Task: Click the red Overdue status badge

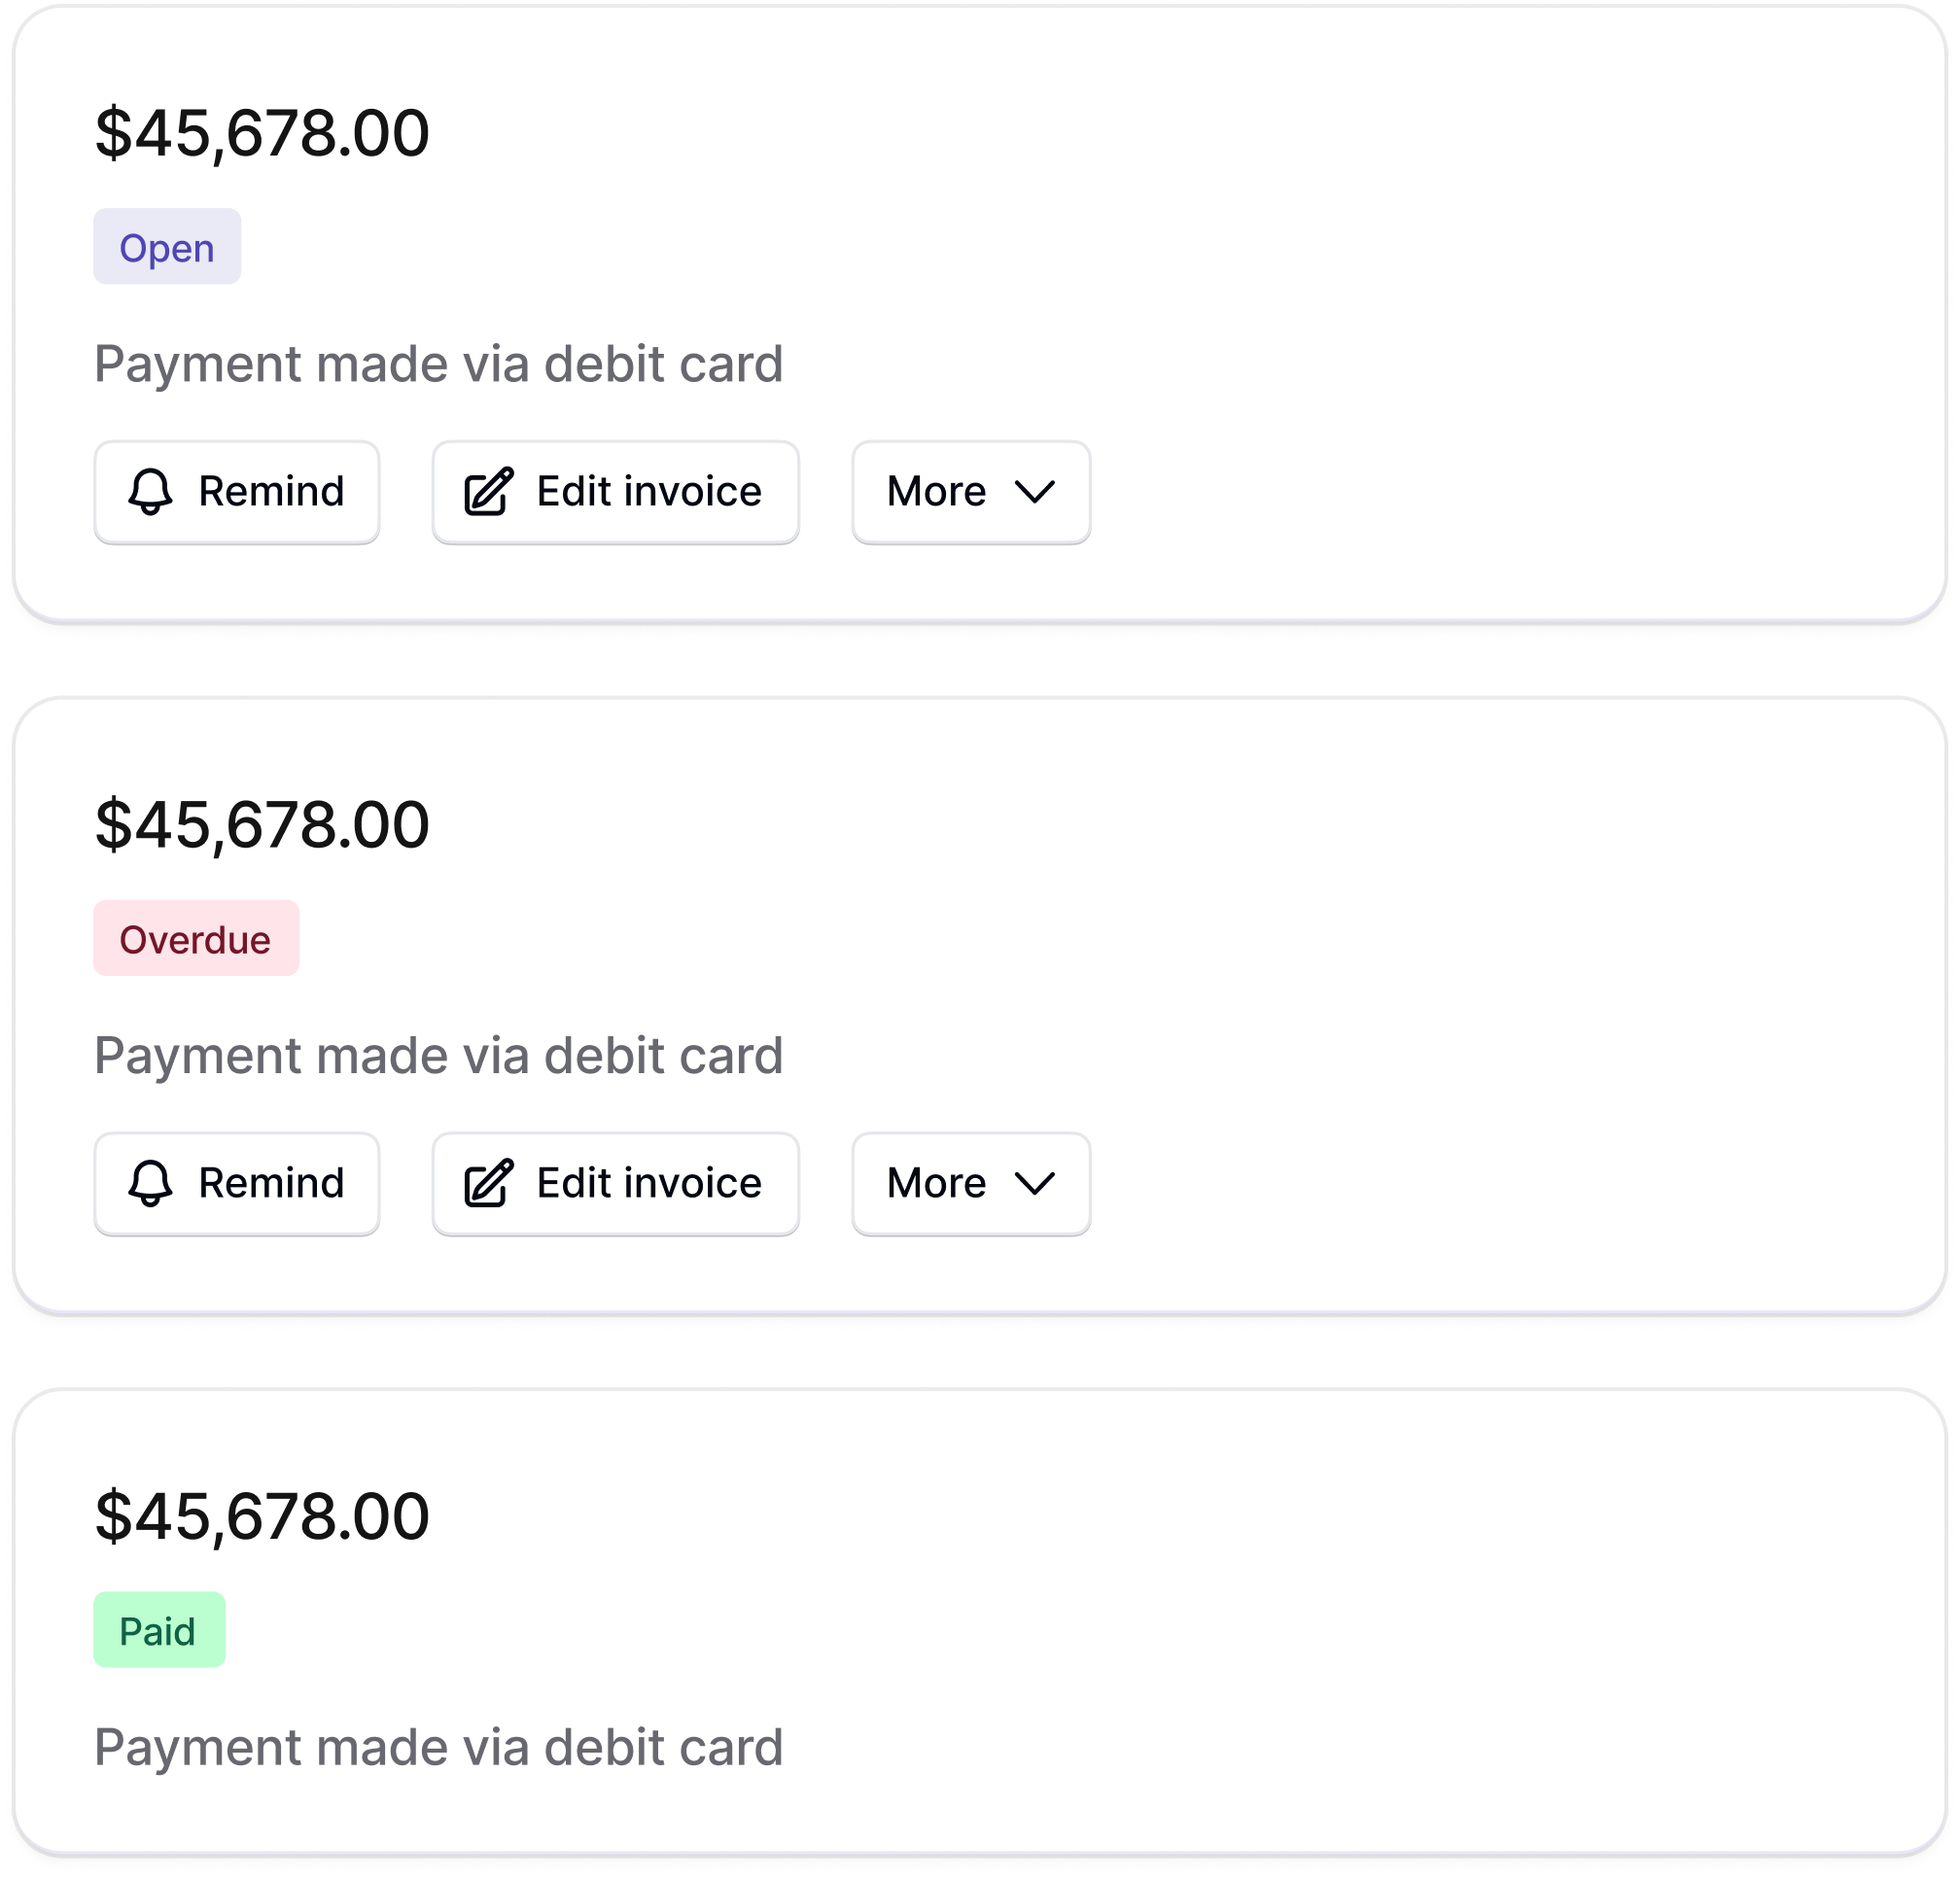Action: (x=196, y=938)
